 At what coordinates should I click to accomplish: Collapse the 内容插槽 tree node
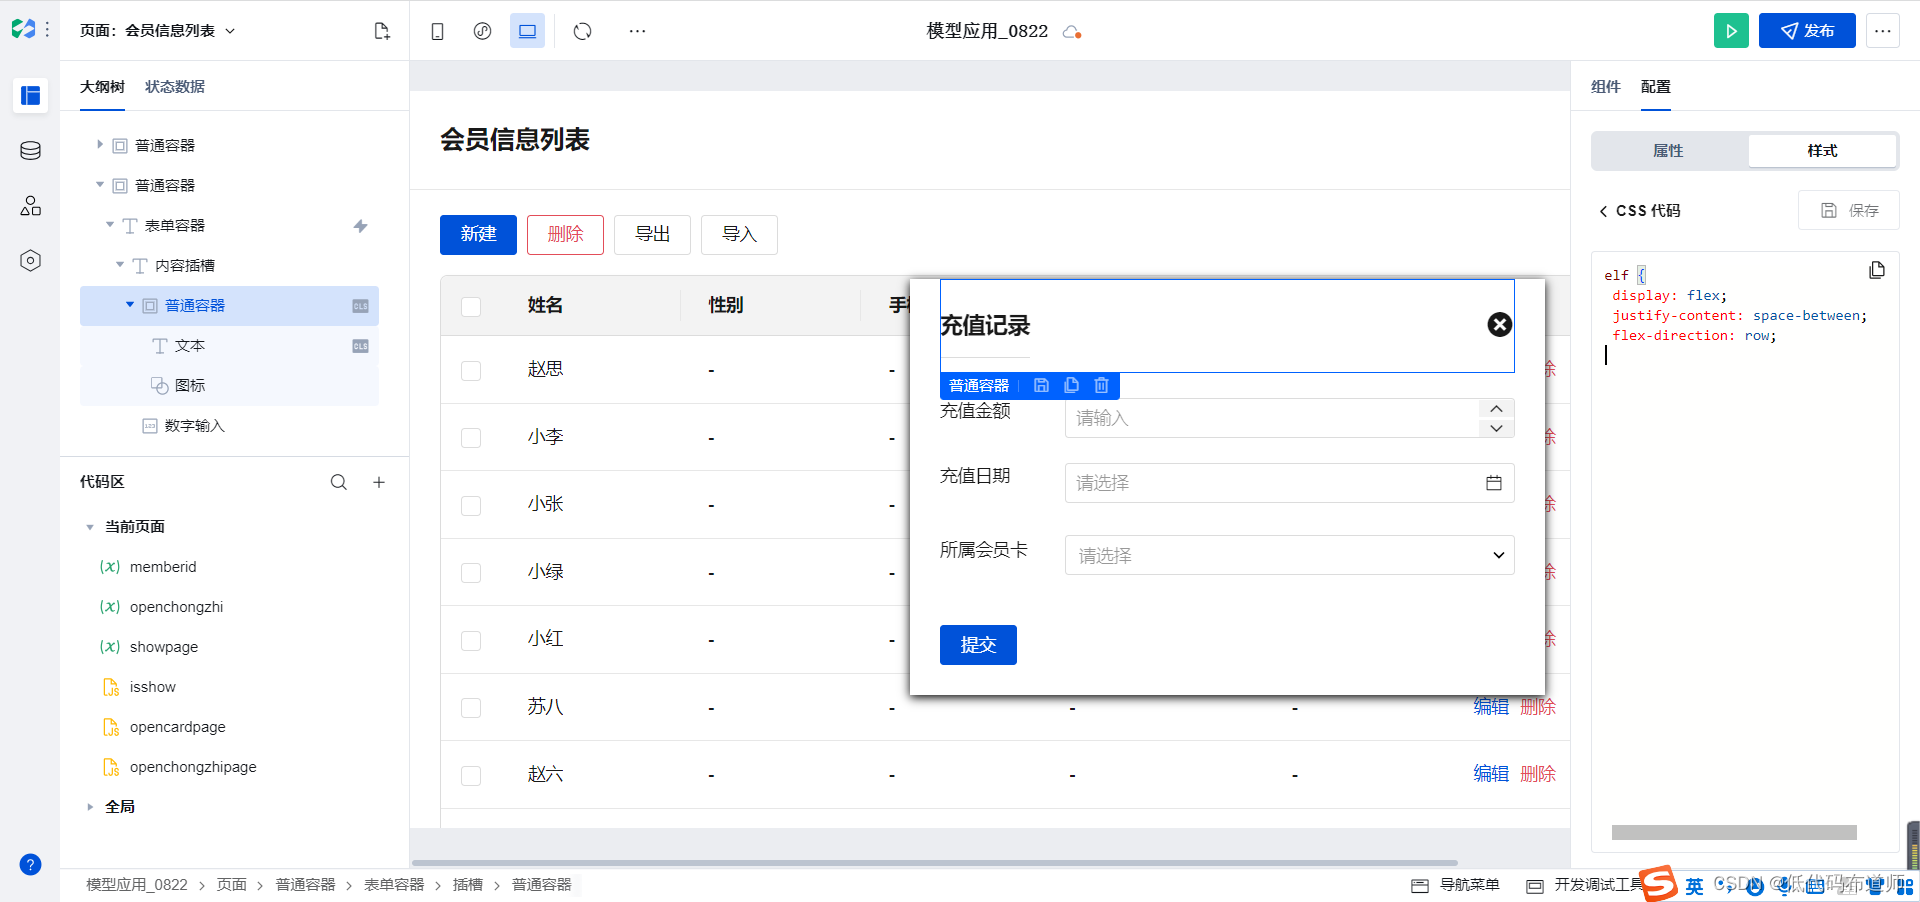pos(120,265)
